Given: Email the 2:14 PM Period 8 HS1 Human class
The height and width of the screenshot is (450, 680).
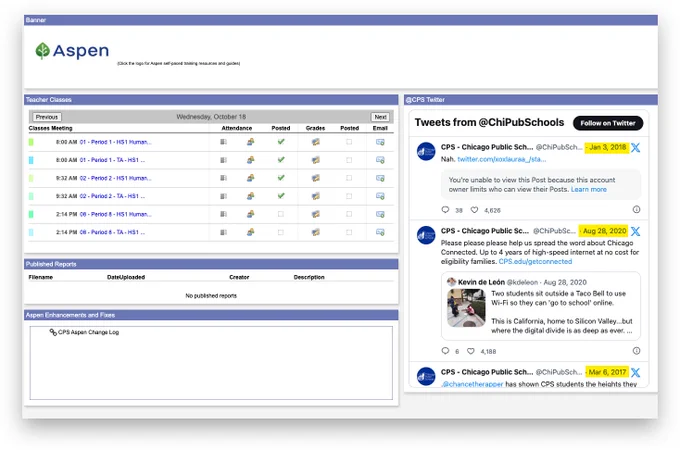Looking at the screenshot, I should (x=380, y=214).
